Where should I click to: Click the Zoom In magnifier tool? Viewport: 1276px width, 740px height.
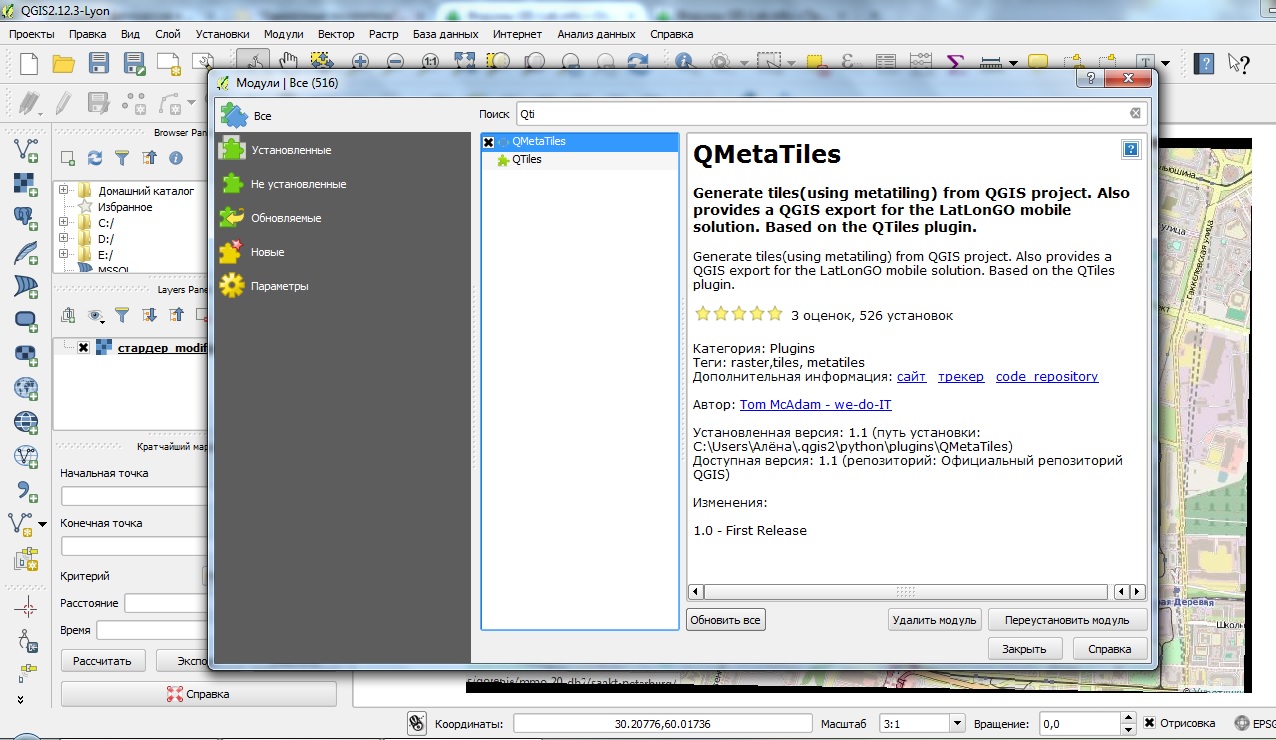tap(360, 63)
